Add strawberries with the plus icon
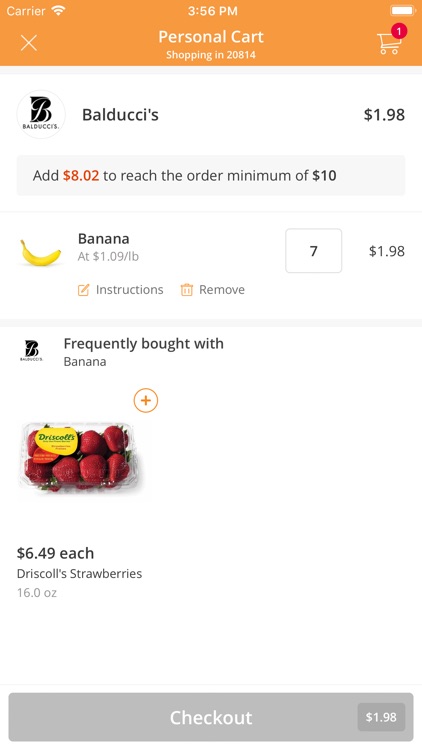 [x=146, y=400]
